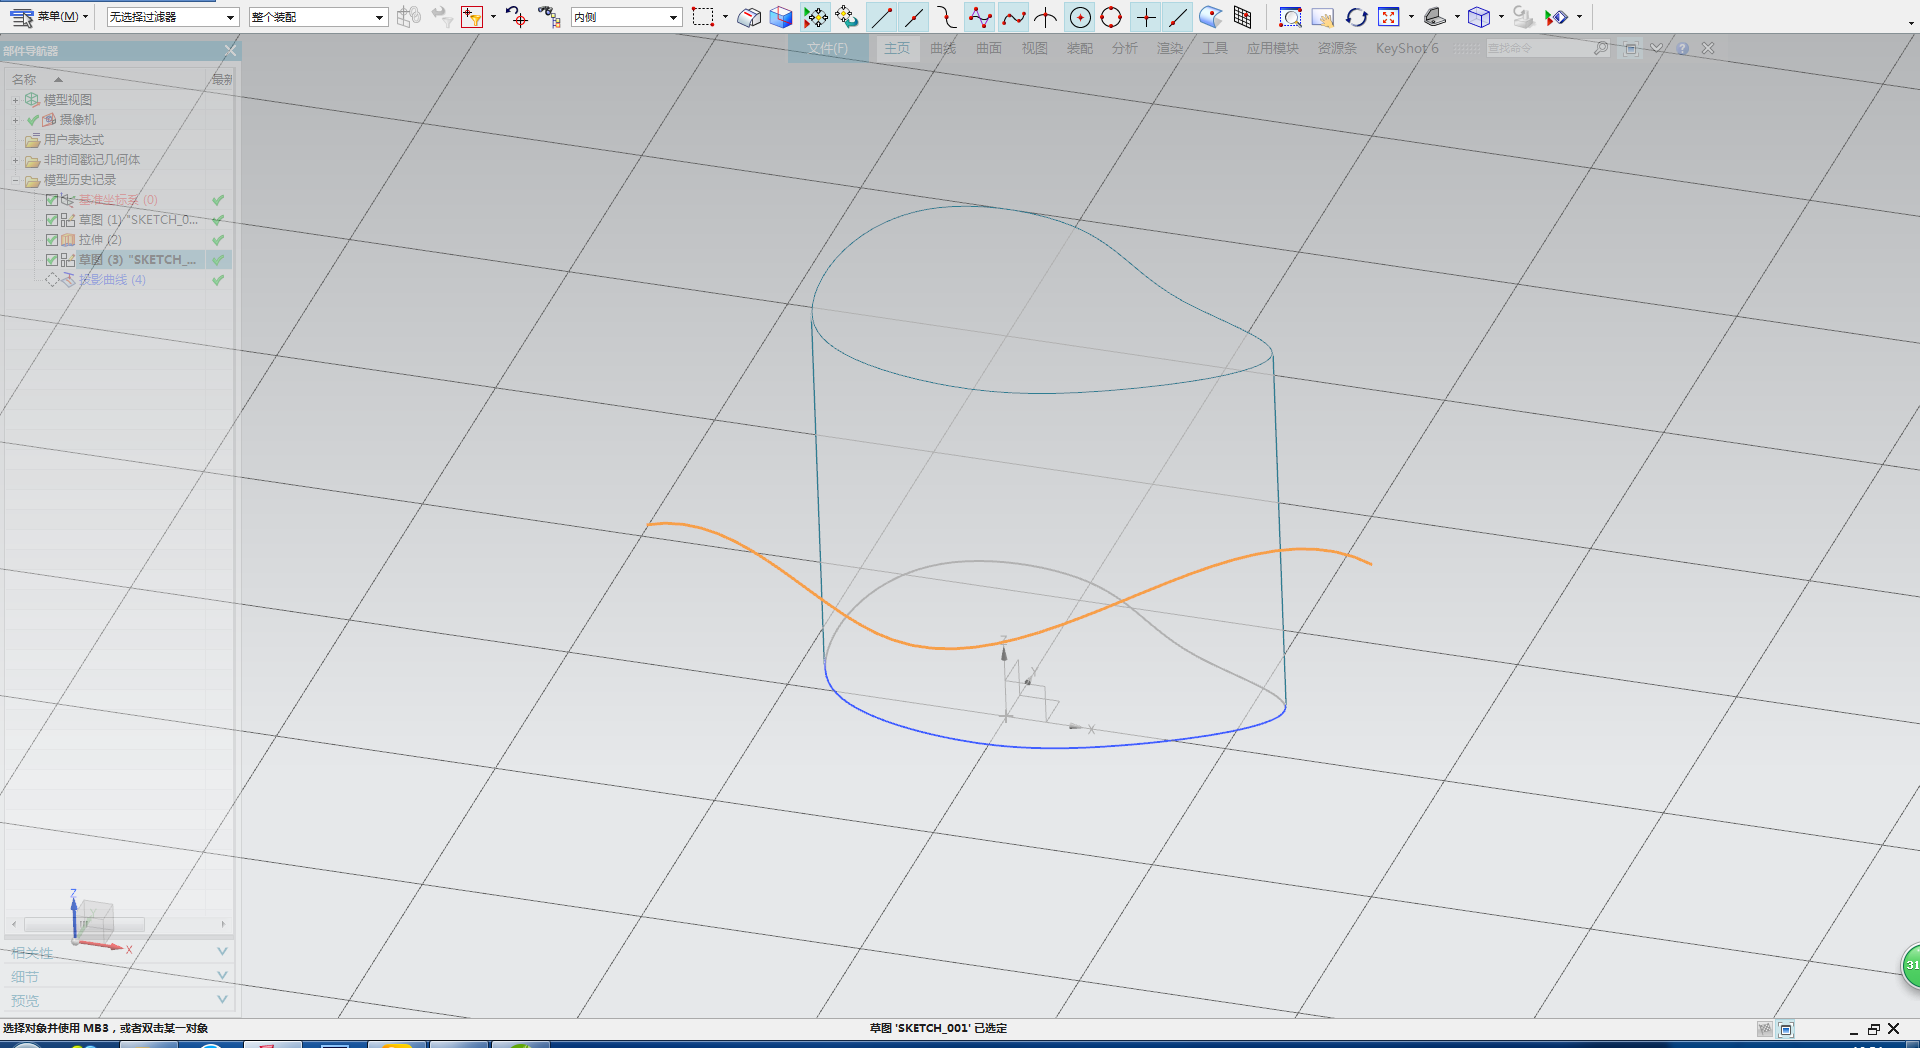Screen dimensions: 1920x1048
Task: Click the green arrow with blue diamond icon
Action: coord(1557,17)
